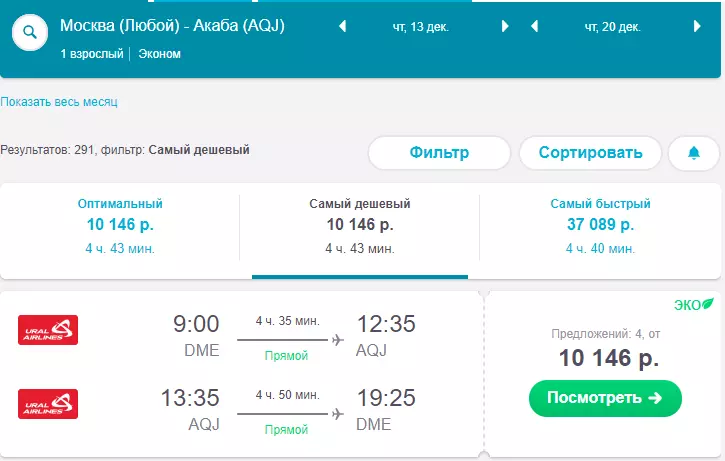The width and height of the screenshot is (725, 461).
Task: Open the Показать весь месяц link
Action: [x=59, y=102]
